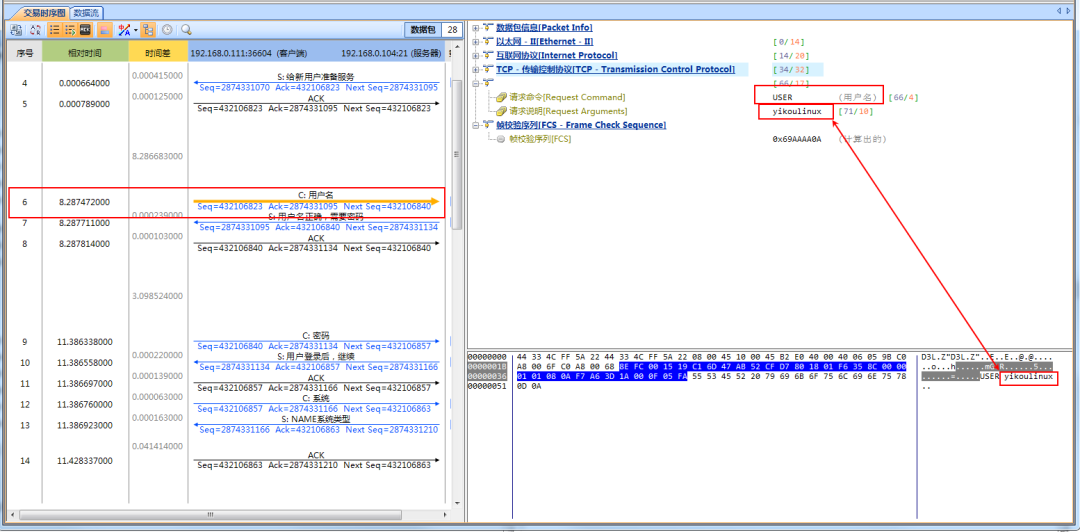Open the 帧校验序列 FCS Frame Check Sequence link
This screenshot has height=532, width=1080.
[x=581, y=125]
